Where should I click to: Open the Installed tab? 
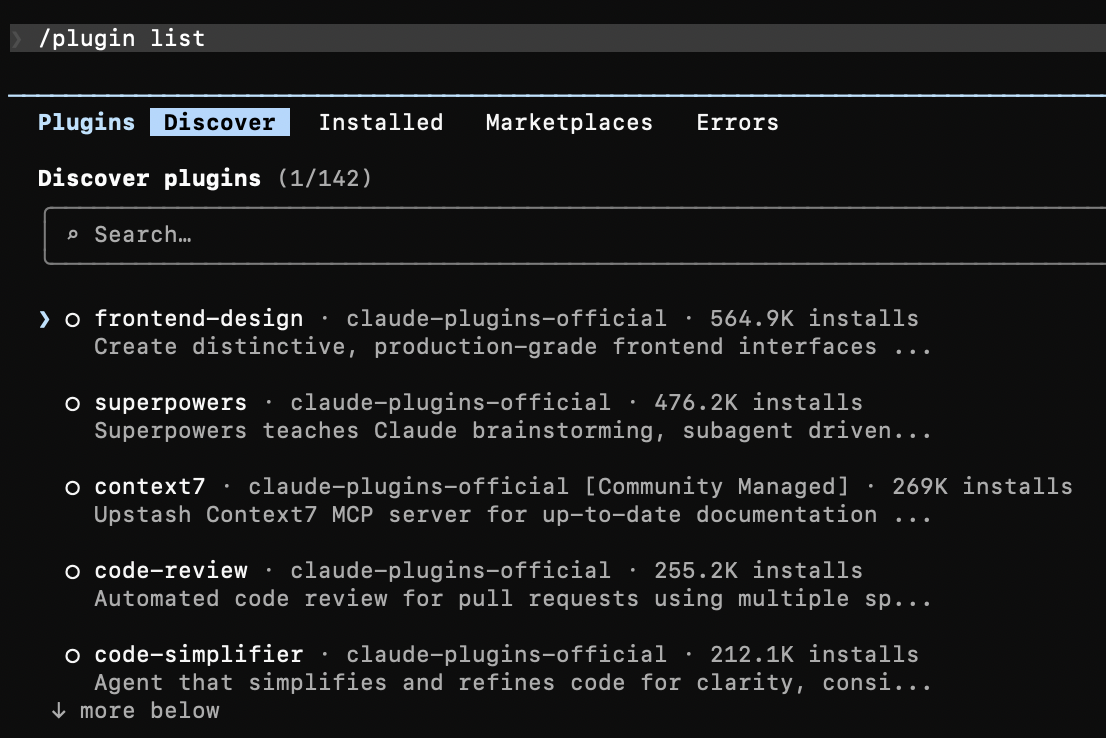(381, 122)
